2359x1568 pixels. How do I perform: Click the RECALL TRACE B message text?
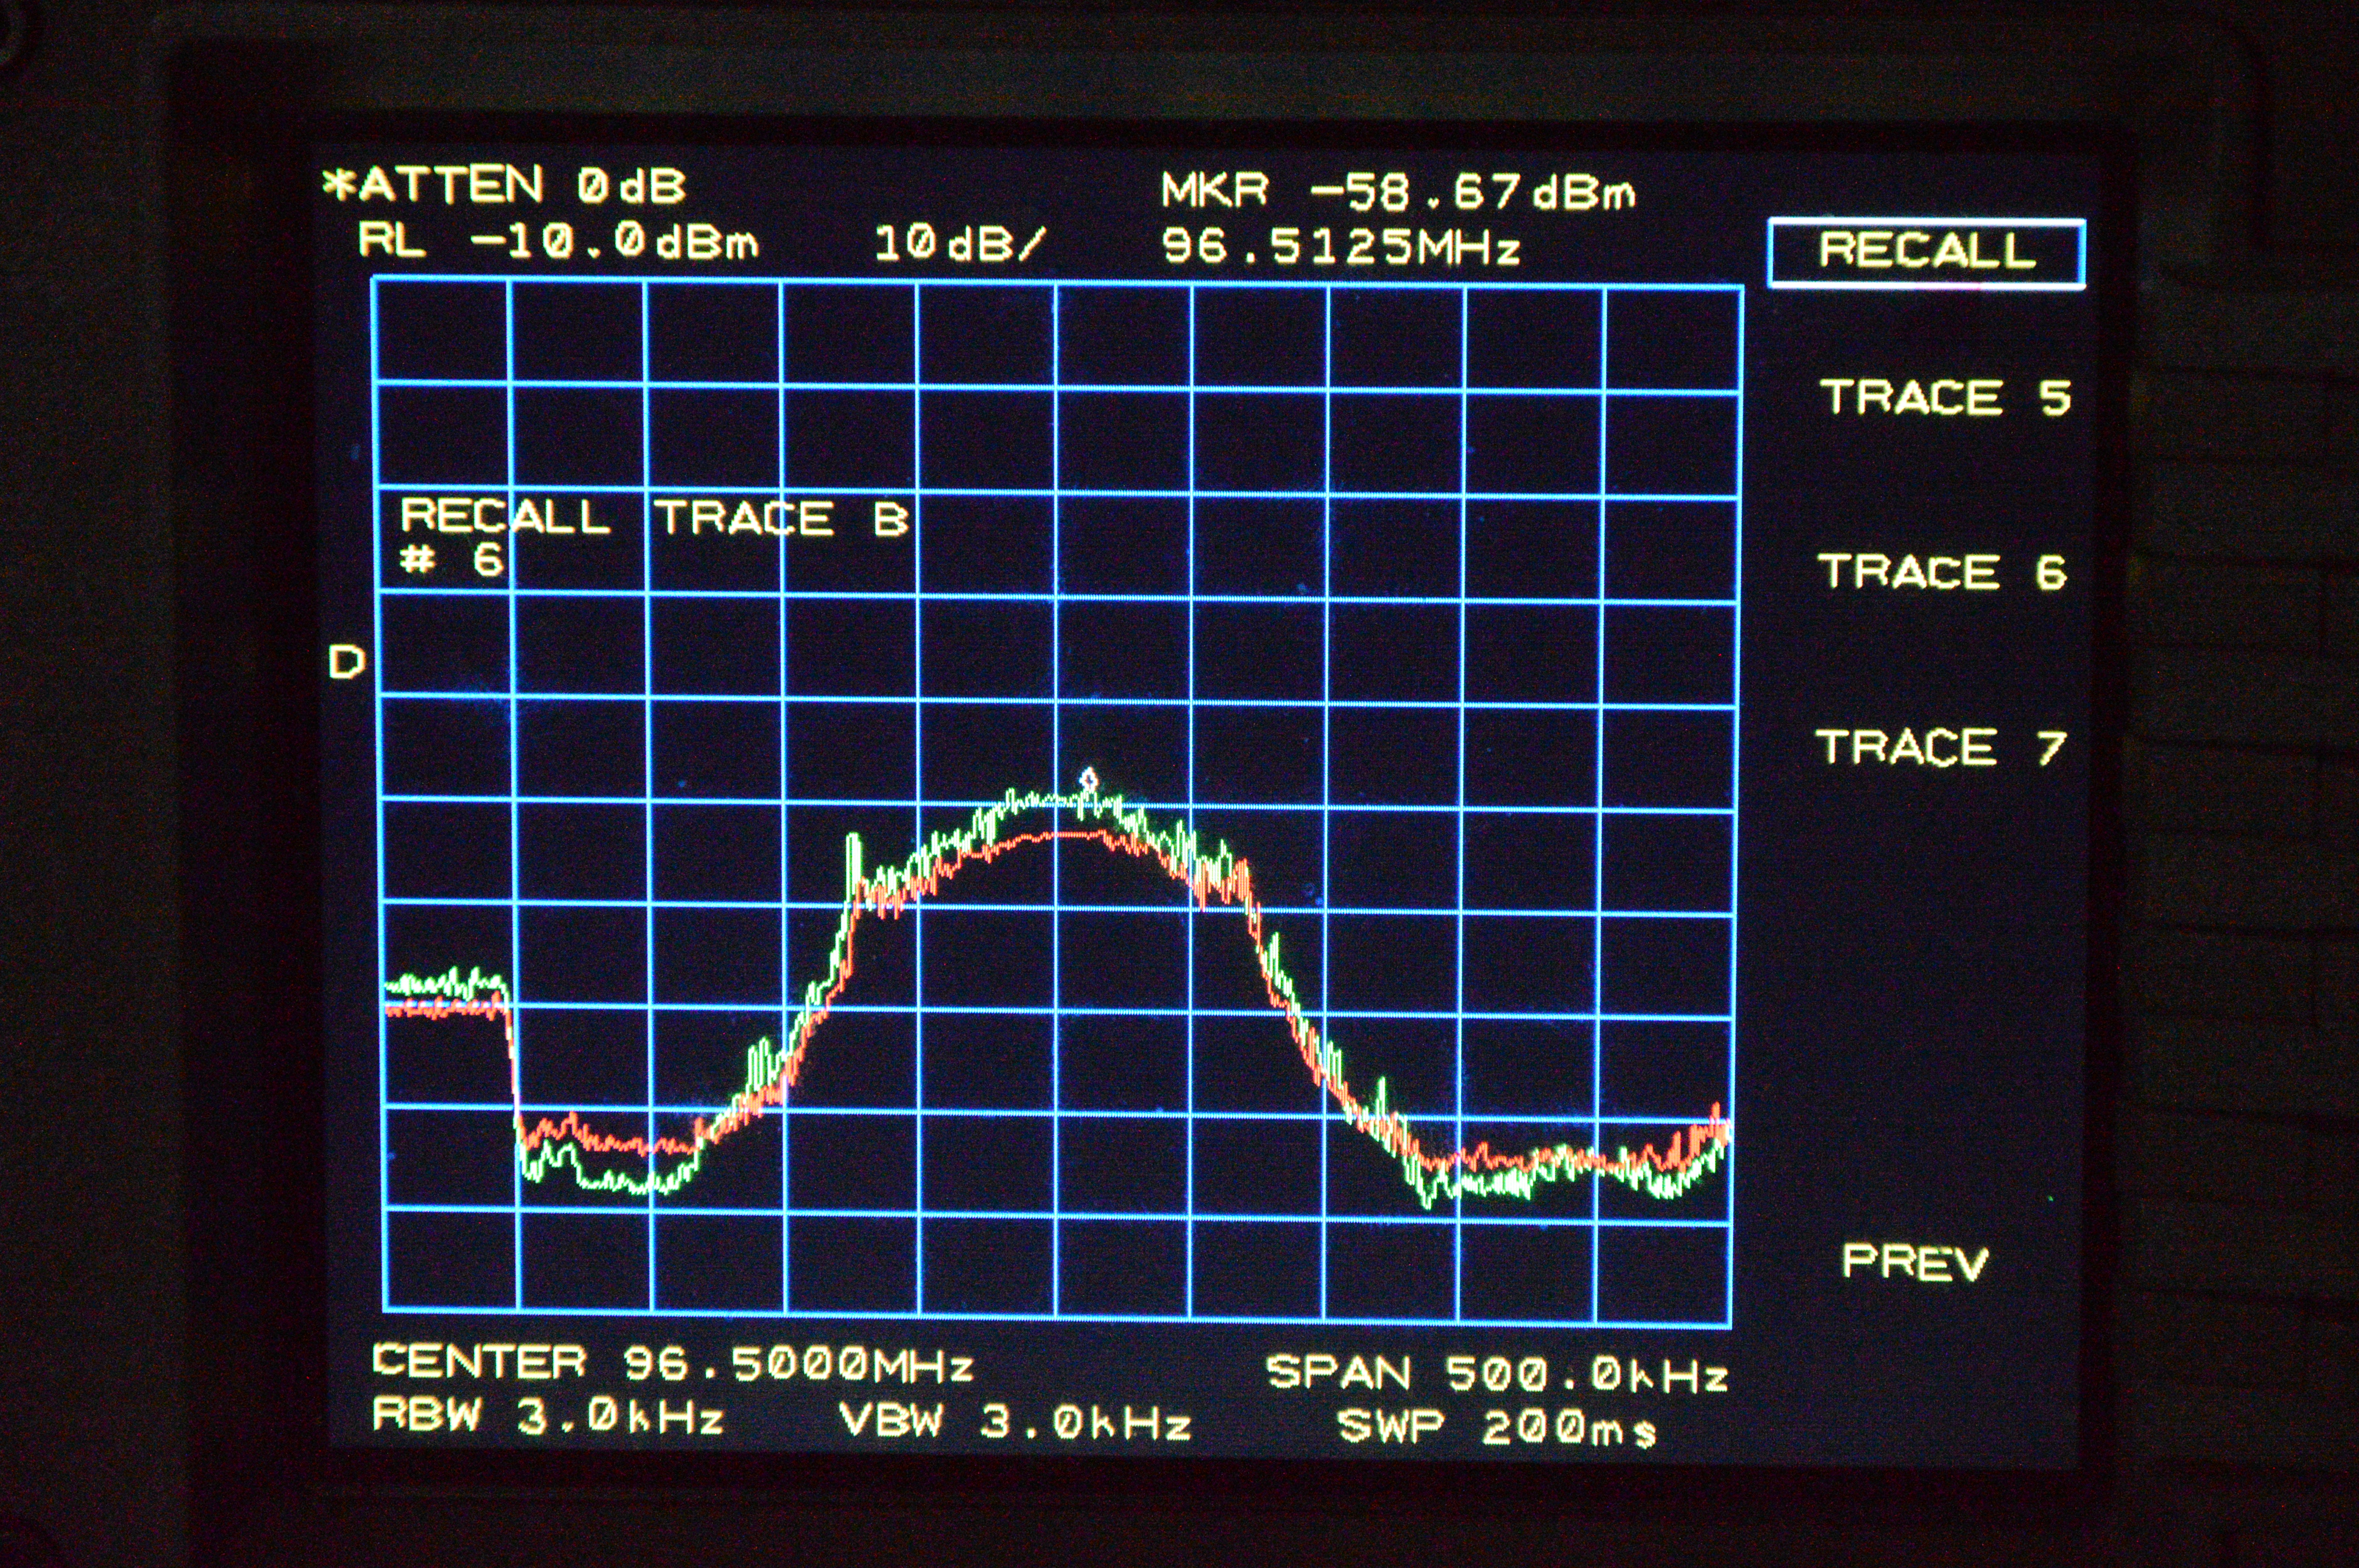654,518
